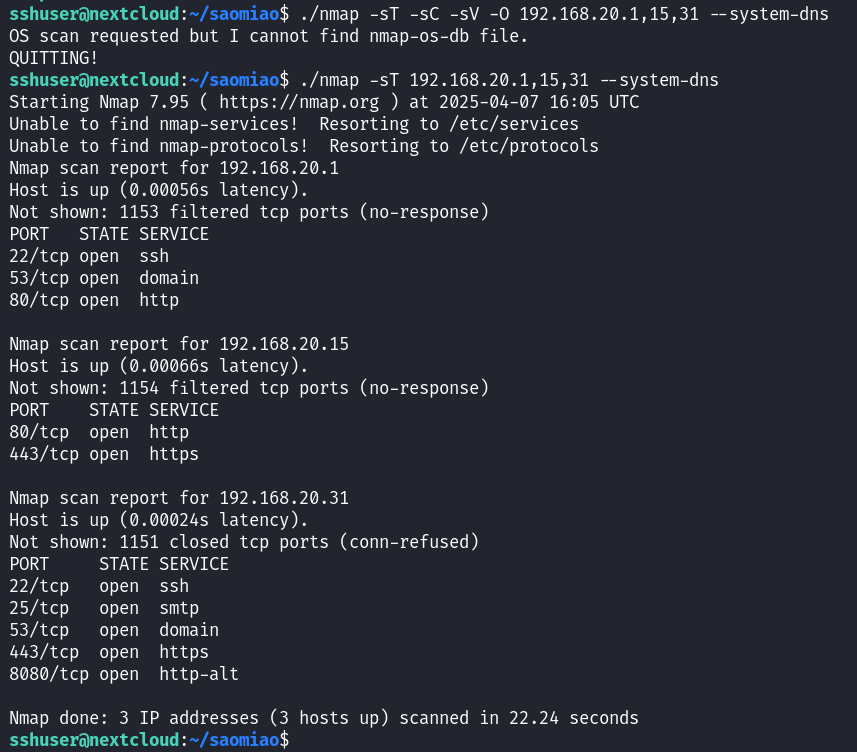Click the 443/tcp https line under host 192.168.20.15
Image resolution: width=857 pixels, height=752 pixels.
104,454
